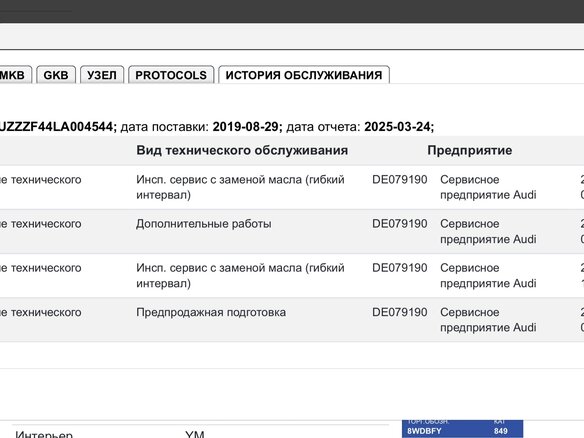Image resolution: width=584 pixels, height=438 pixels.
Task: Click the VIN text ending LA004544
Action: (58, 127)
